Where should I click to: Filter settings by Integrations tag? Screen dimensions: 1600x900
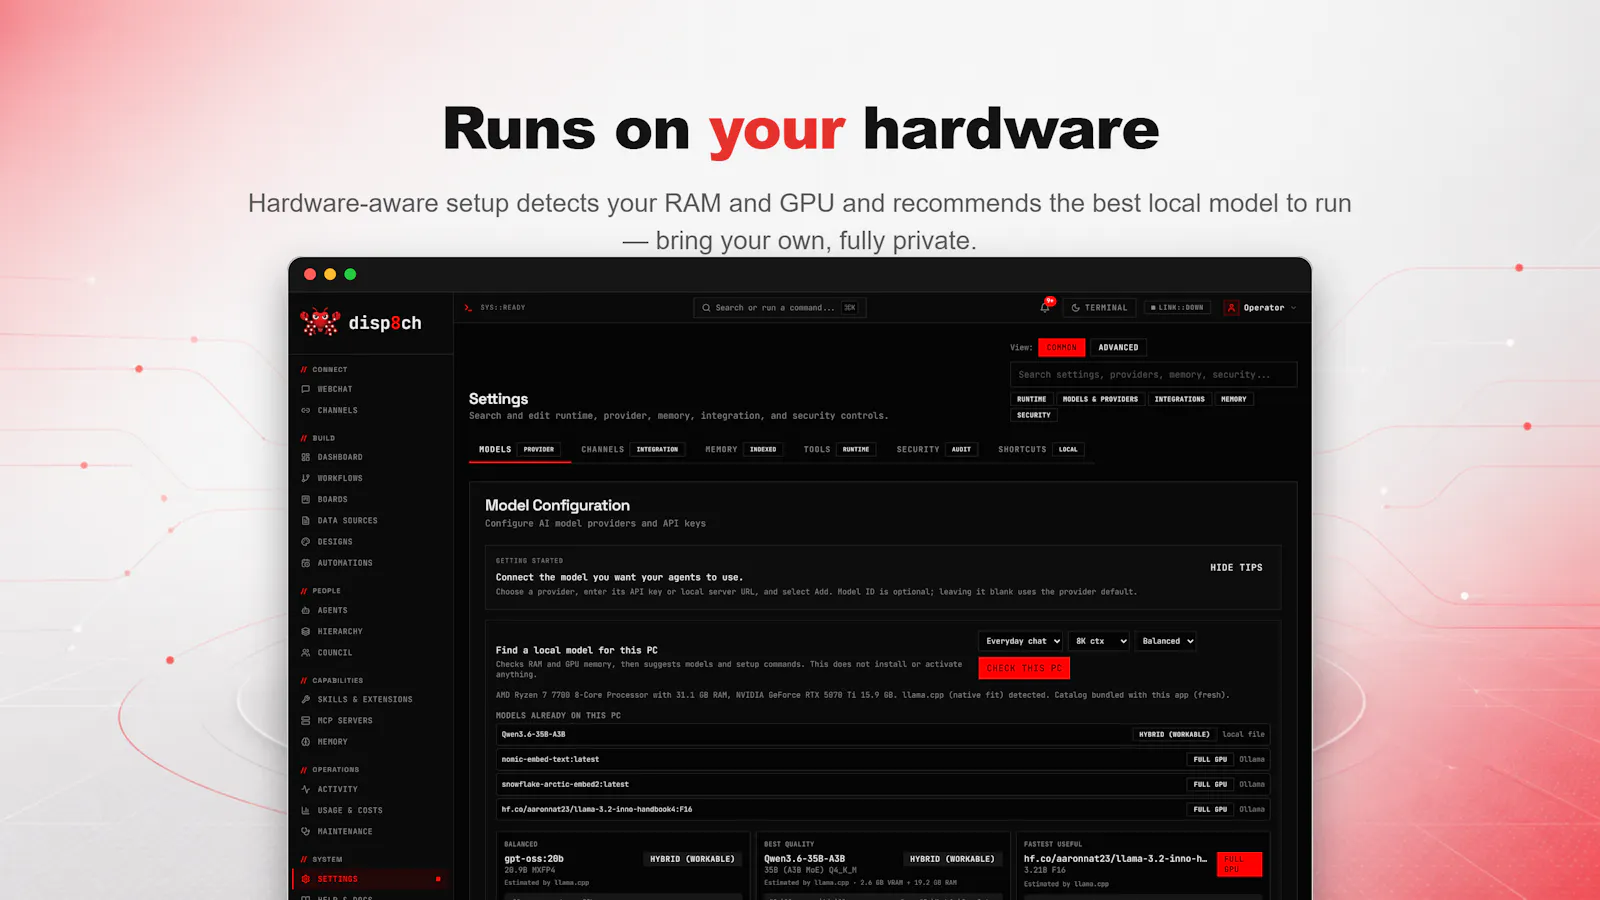1180,399
